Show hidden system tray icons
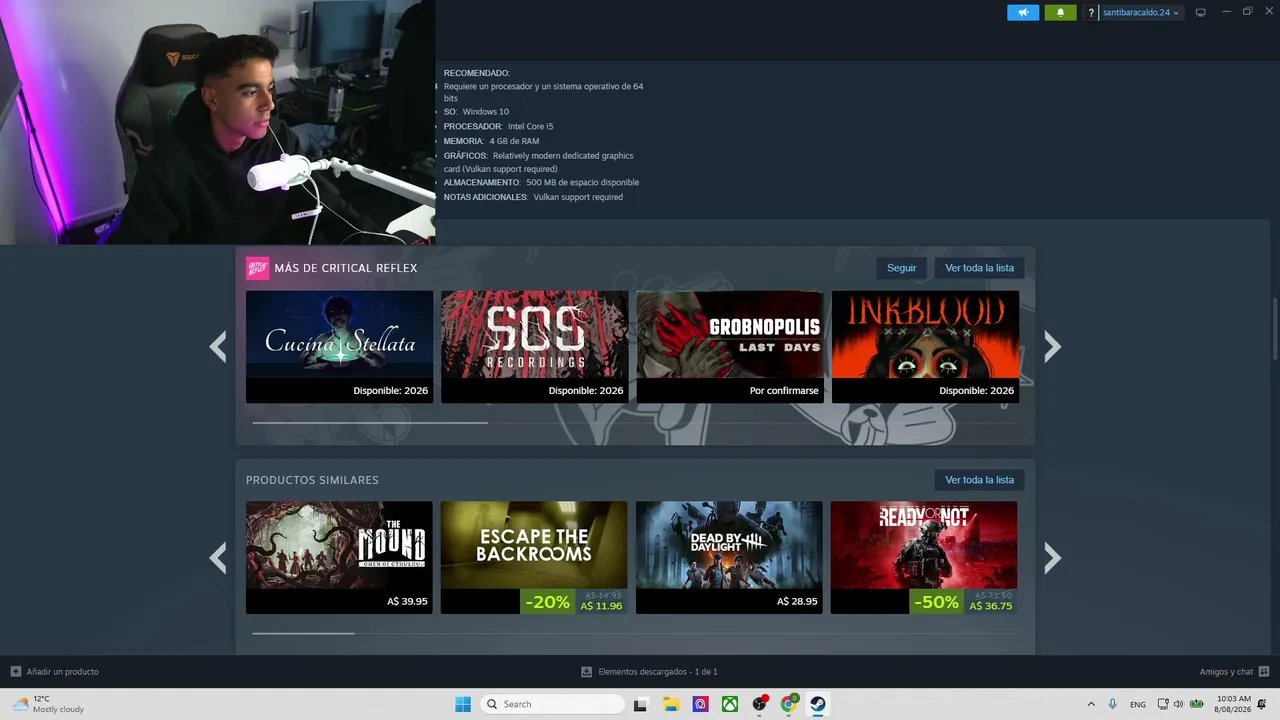The width and height of the screenshot is (1280, 720). (1091, 704)
